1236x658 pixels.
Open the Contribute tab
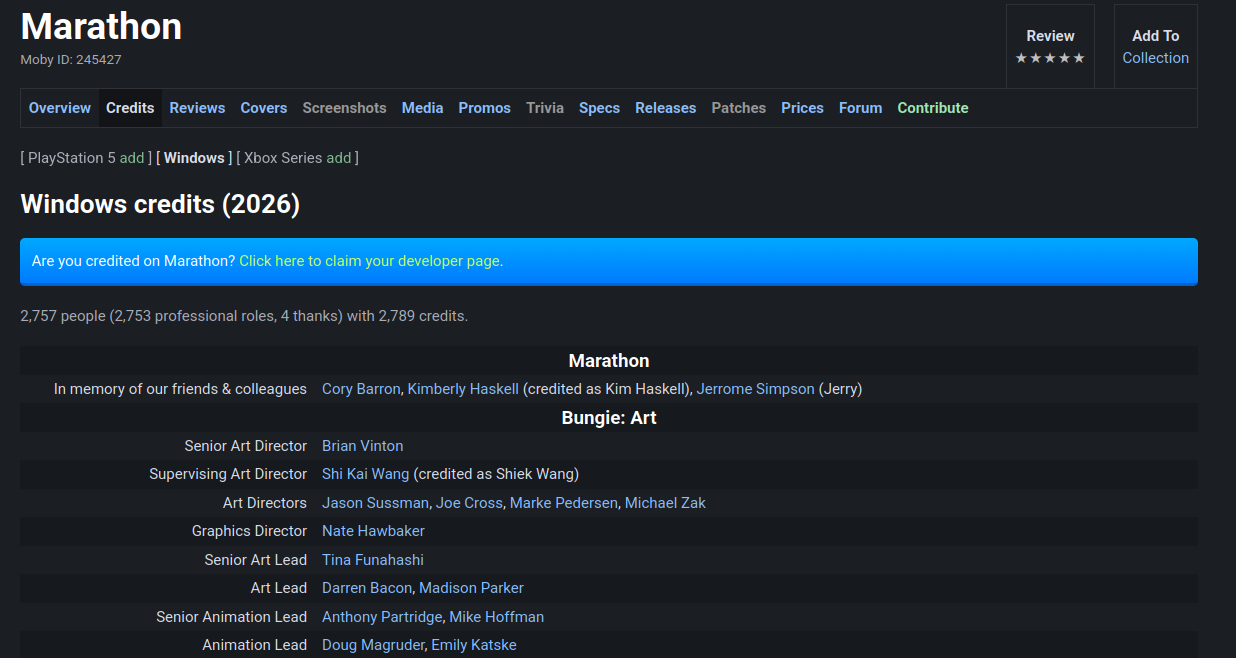click(933, 108)
